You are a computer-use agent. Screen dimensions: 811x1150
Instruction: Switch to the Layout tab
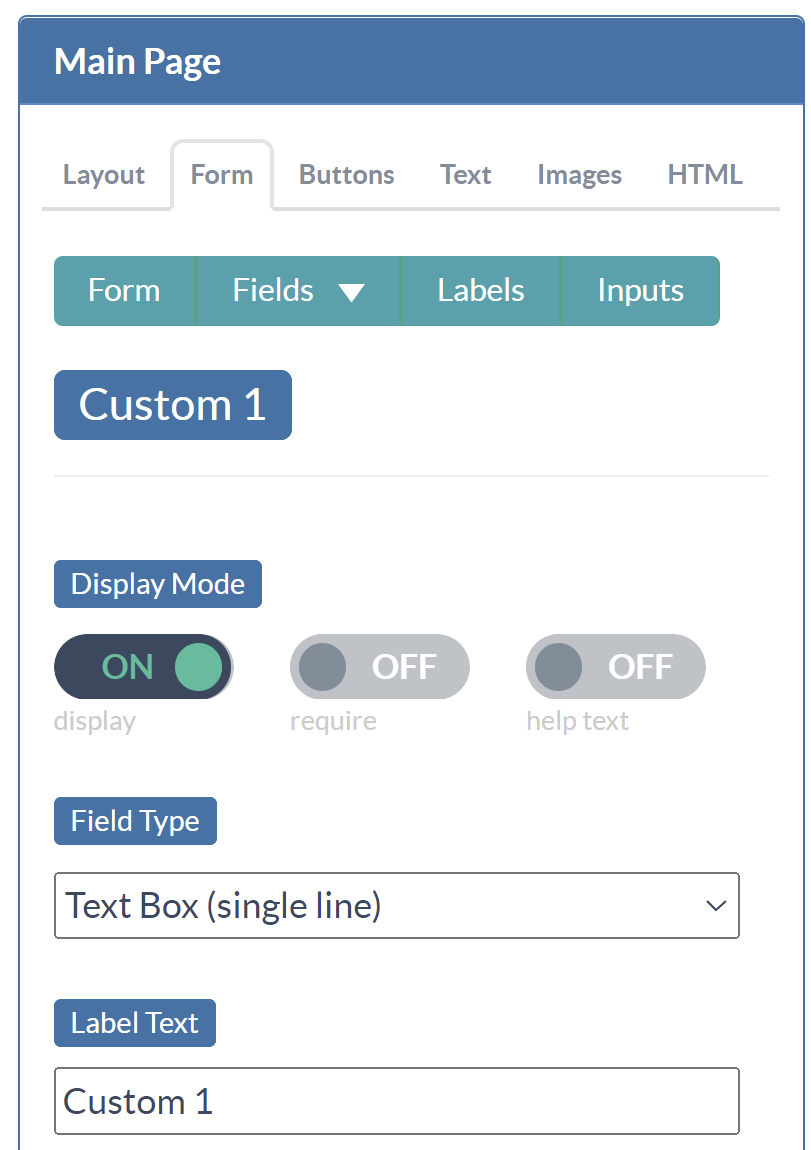click(103, 174)
